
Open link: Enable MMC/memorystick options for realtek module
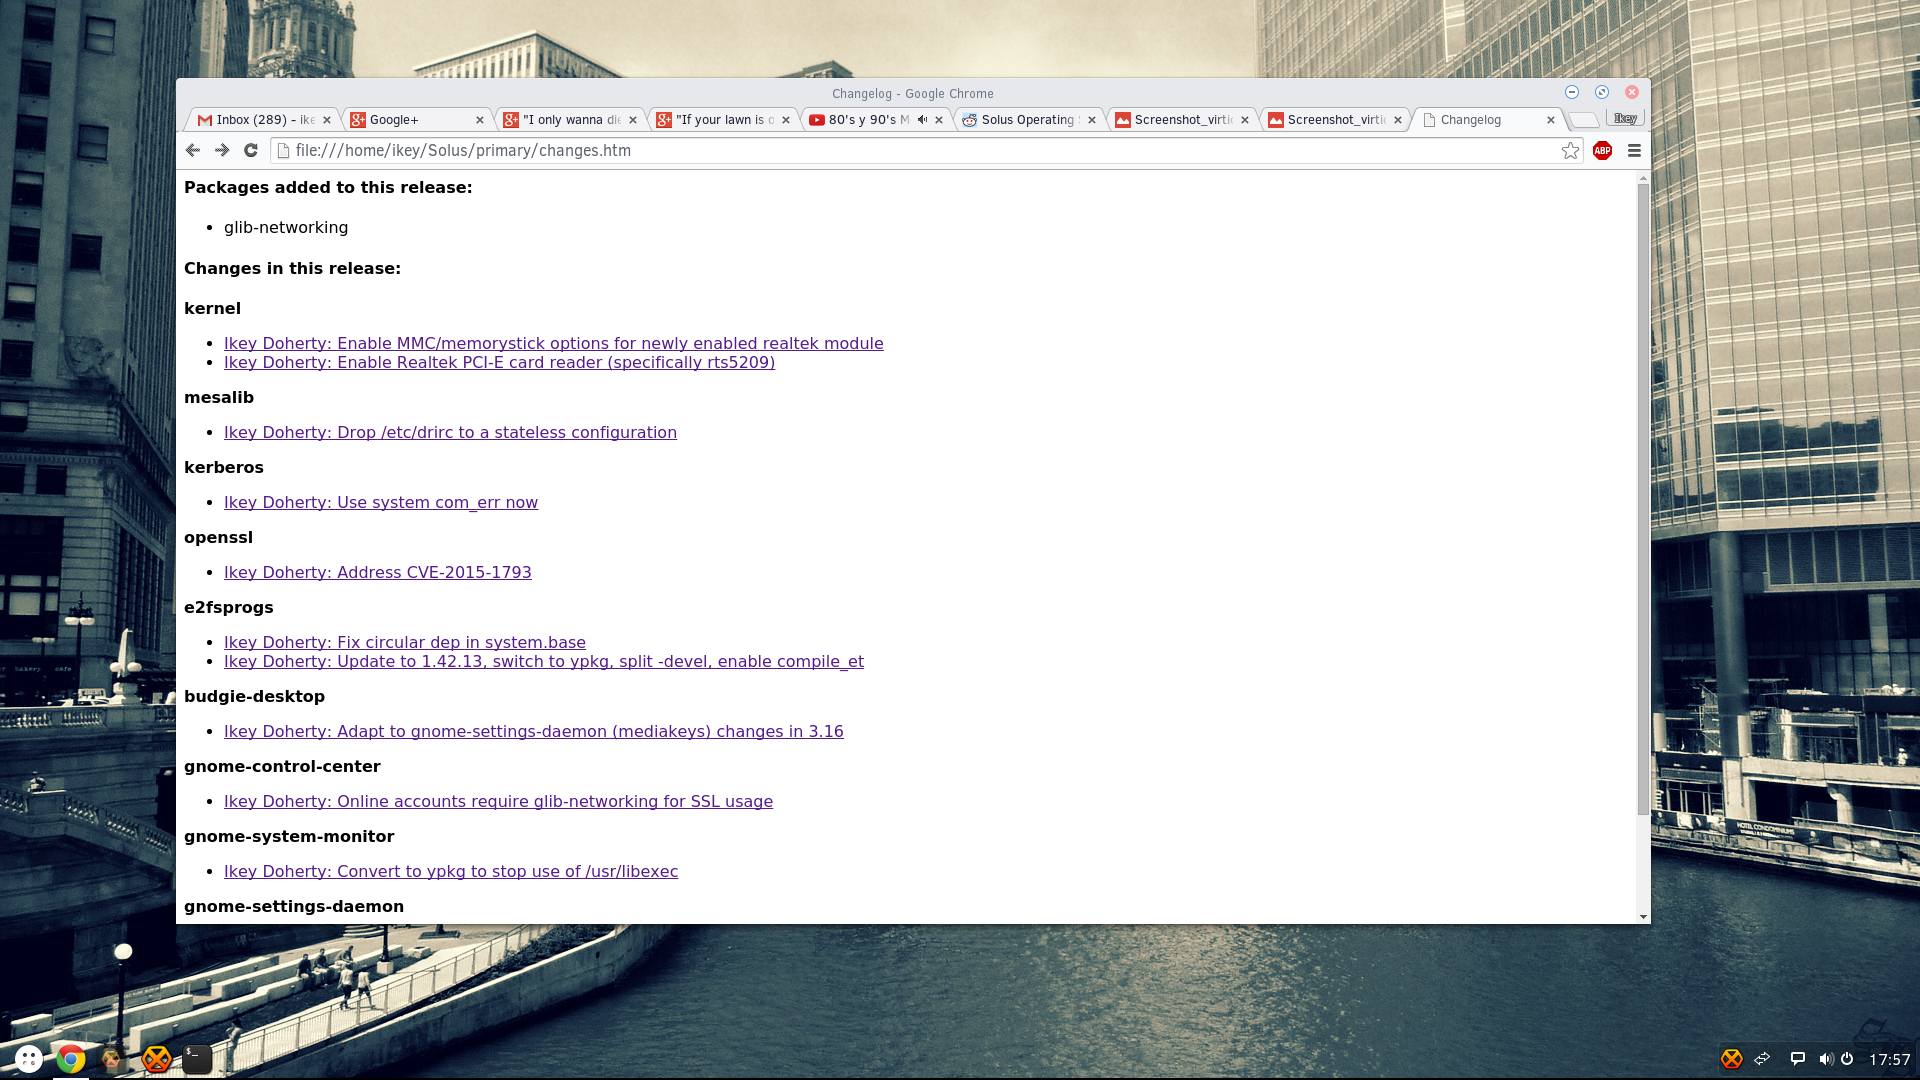click(553, 343)
